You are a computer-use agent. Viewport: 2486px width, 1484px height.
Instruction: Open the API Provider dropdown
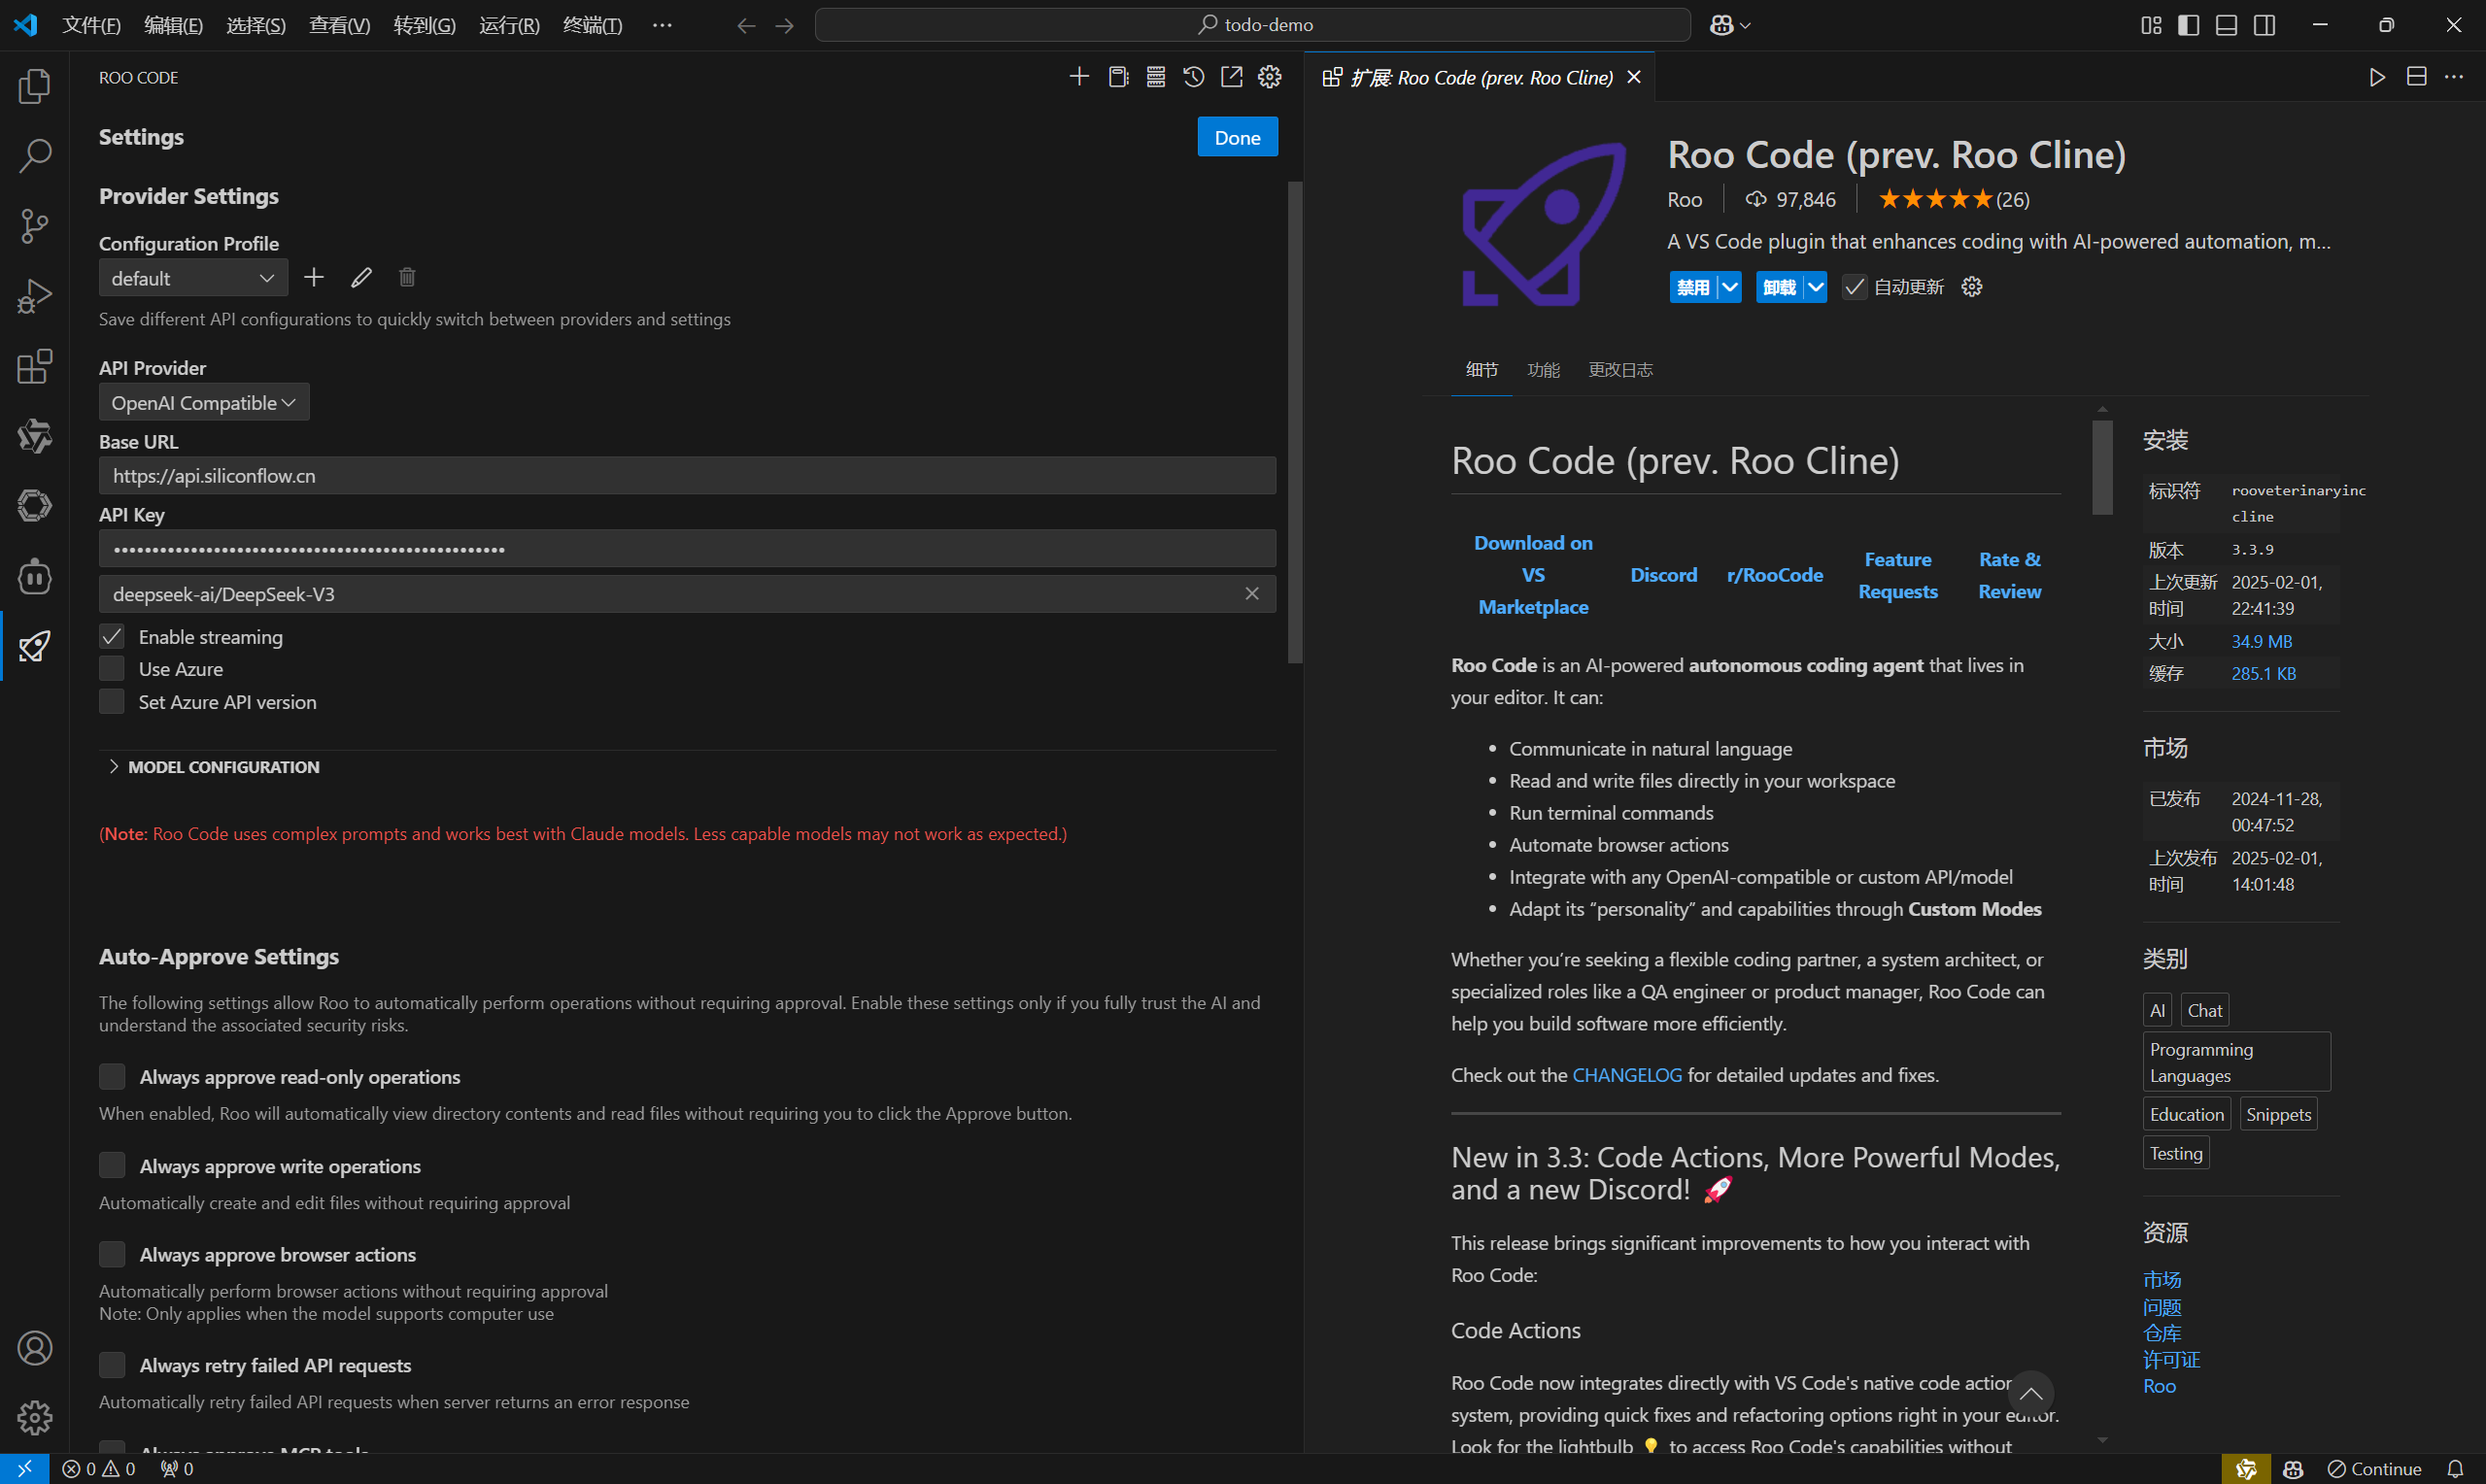click(204, 403)
